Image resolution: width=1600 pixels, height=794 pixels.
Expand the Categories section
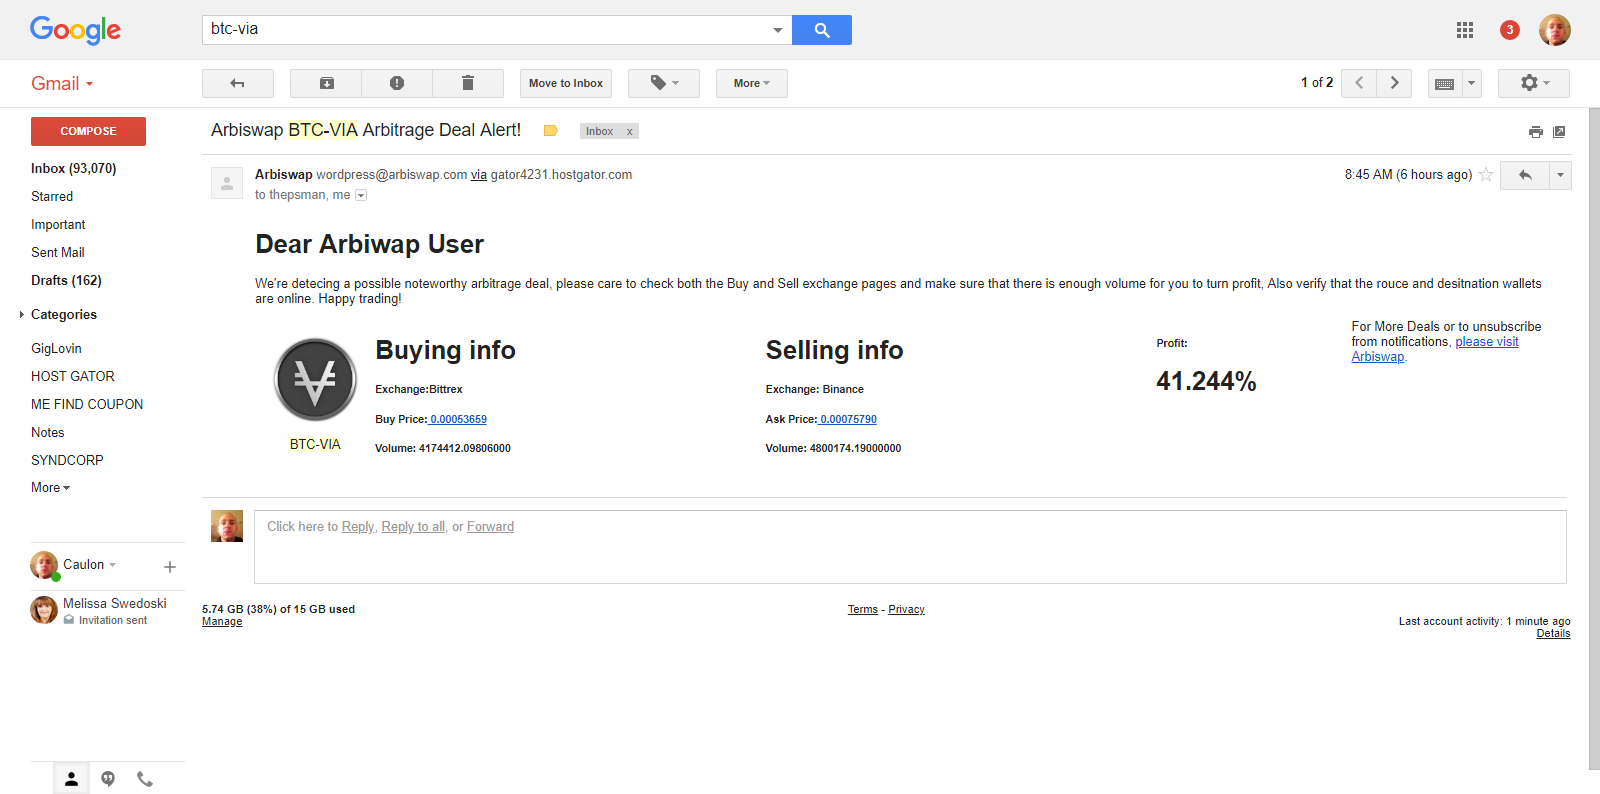pyautogui.click(x=22, y=314)
